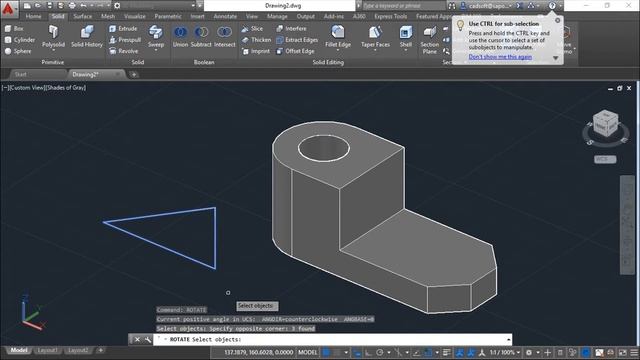Viewport: 640px width, 360px height.
Task: Add a new drawing tab with plus button
Action: tap(133, 74)
